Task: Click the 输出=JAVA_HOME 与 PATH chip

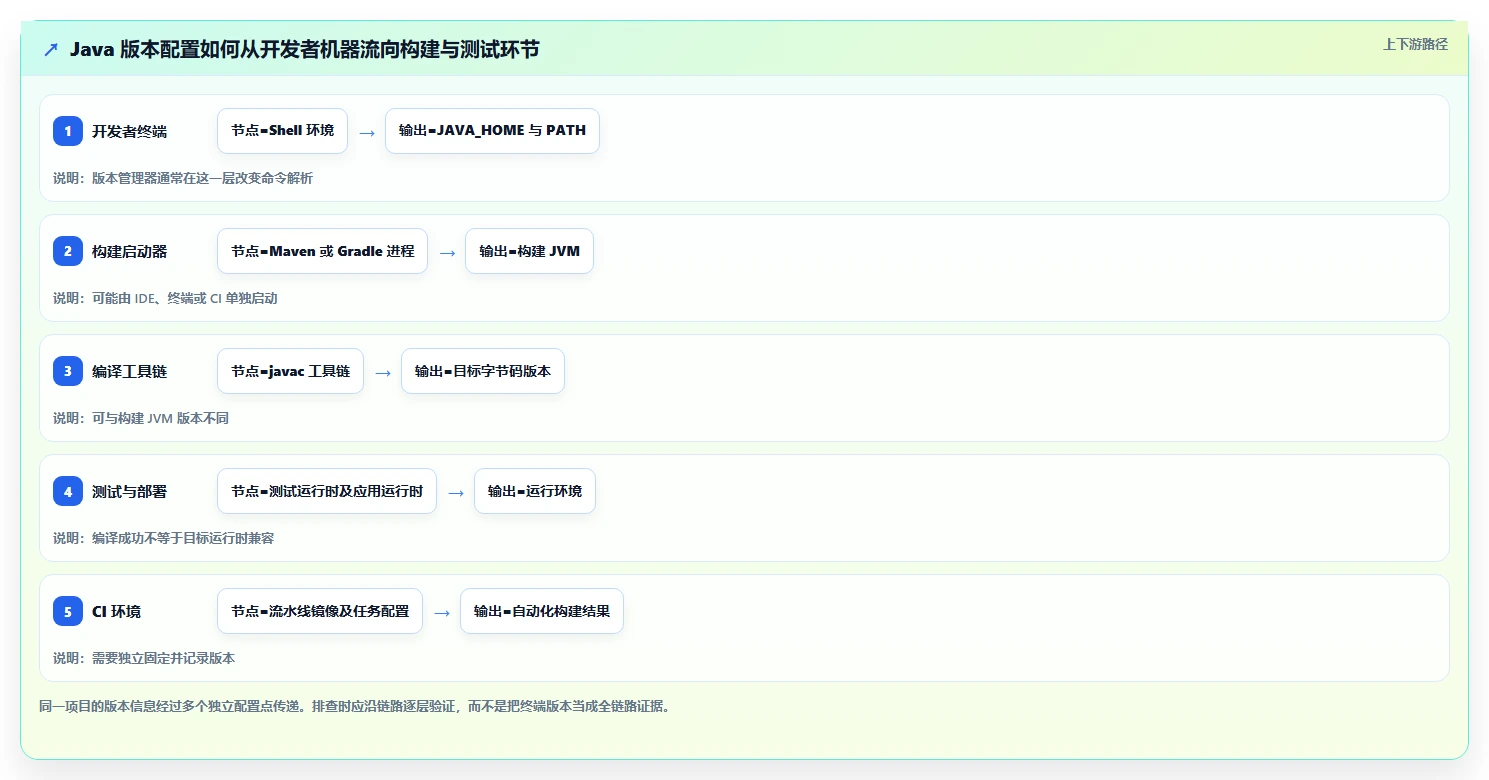Action: tap(492, 131)
